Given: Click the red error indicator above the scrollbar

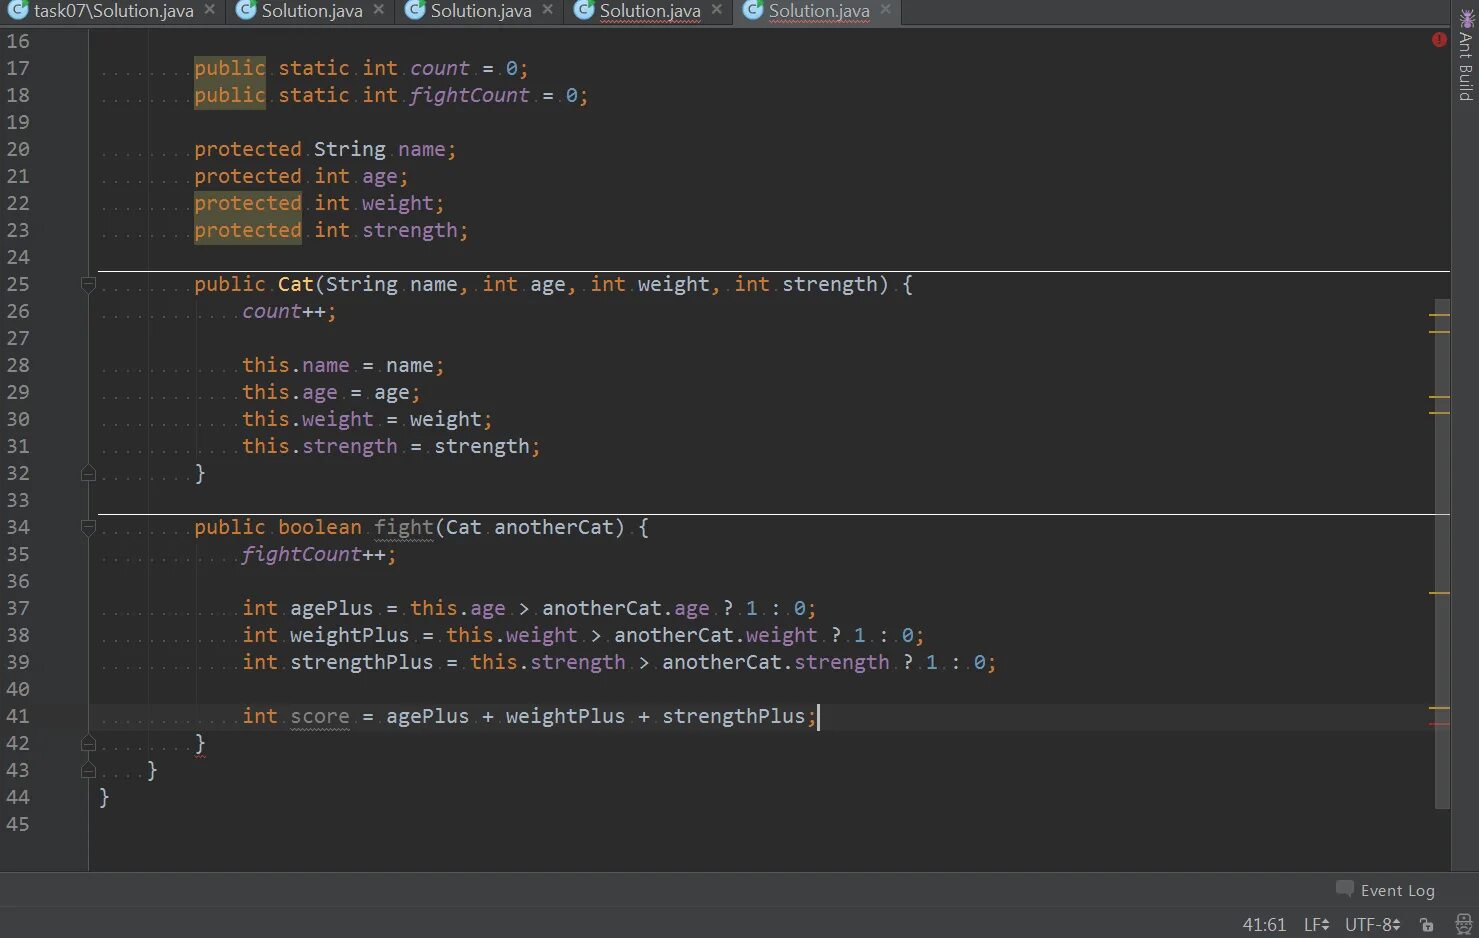Looking at the screenshot, I should pos(1438,40).
